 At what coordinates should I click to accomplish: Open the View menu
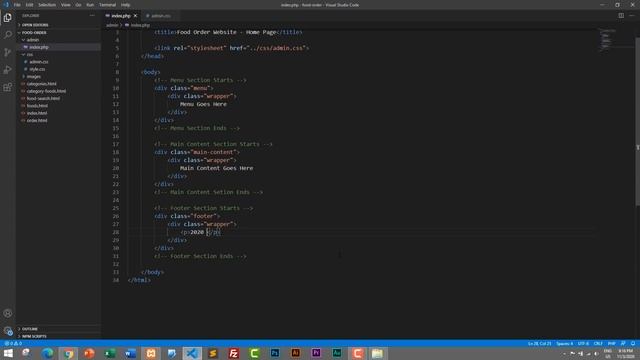66,5
